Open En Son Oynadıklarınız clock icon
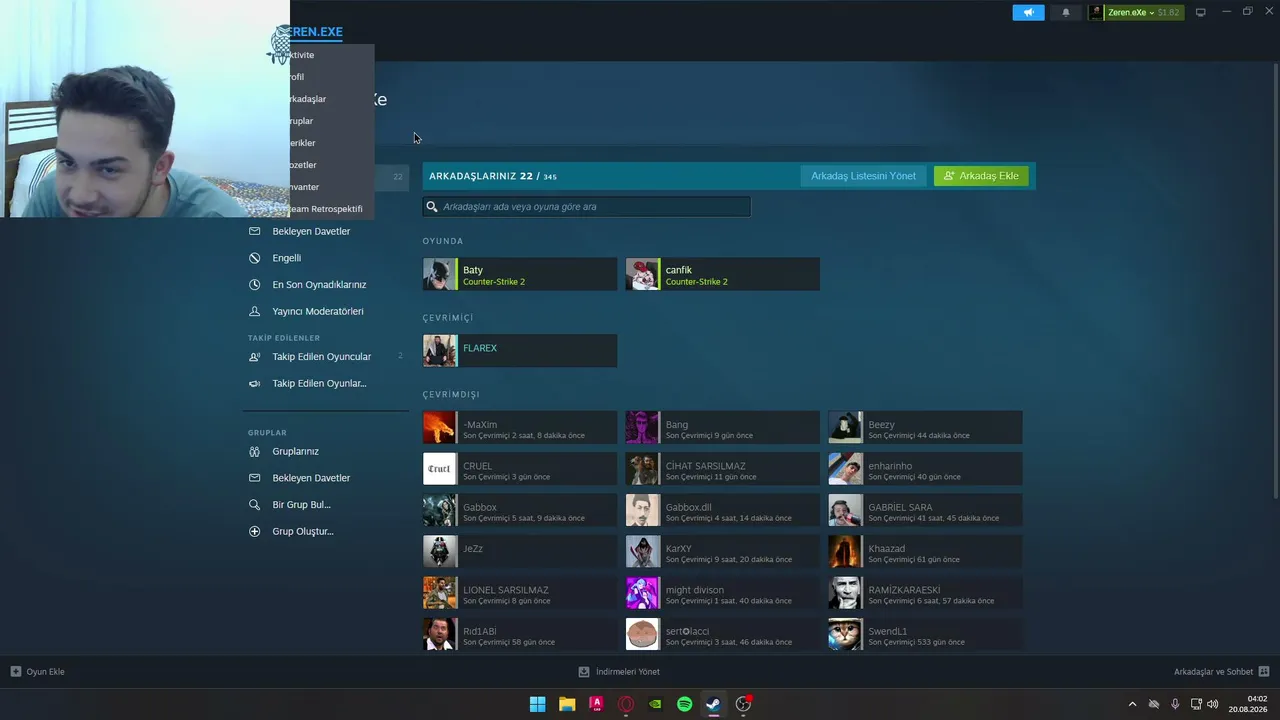The image size is (1280, 720). pyautogui.click(x=254, y=285)
